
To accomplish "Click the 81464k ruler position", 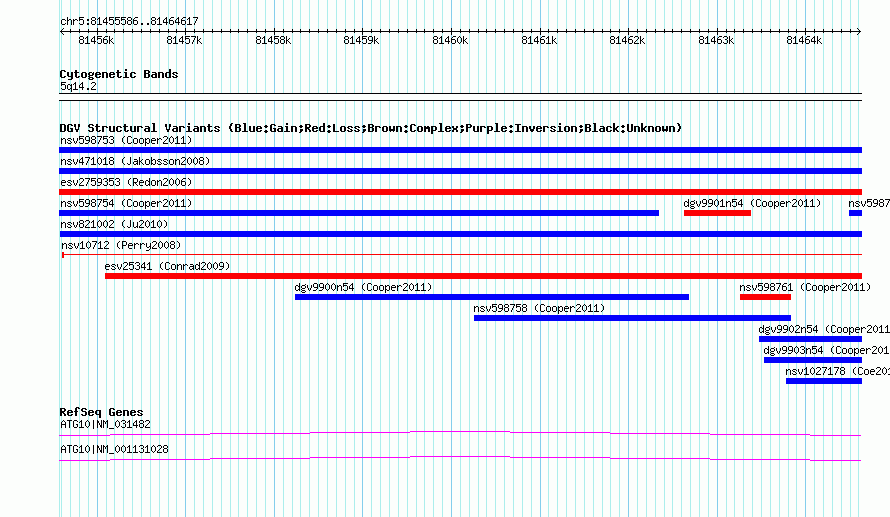I will pos(804,40).
